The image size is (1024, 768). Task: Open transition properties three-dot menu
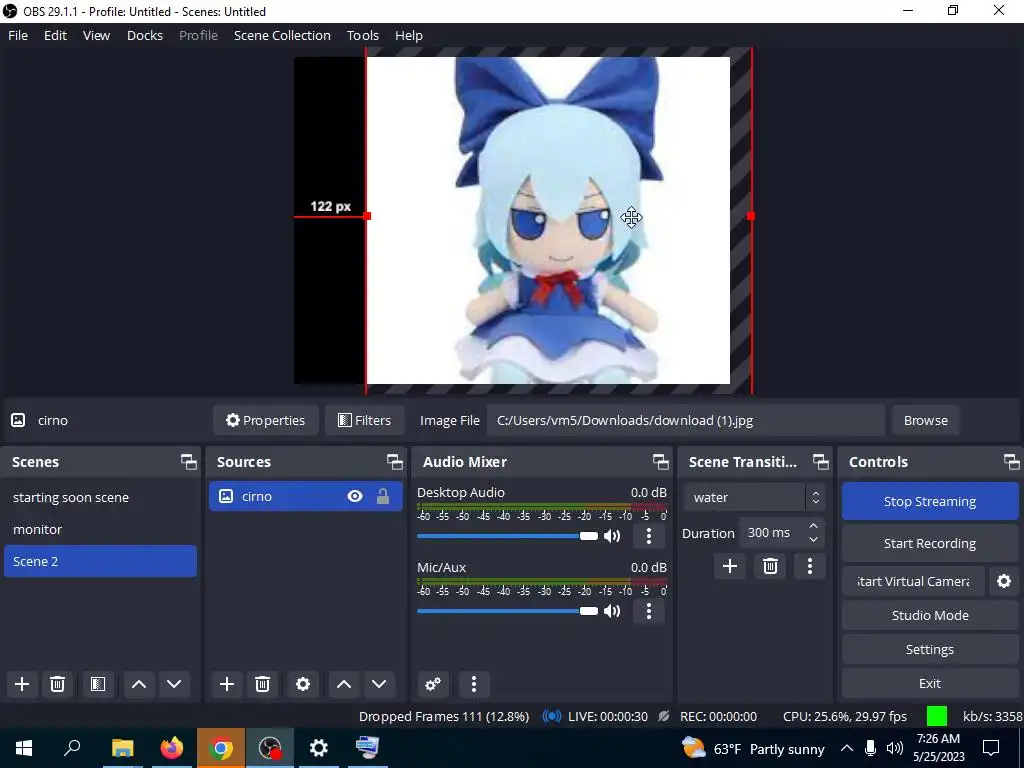pyautogui.click(x=810, y=566)
